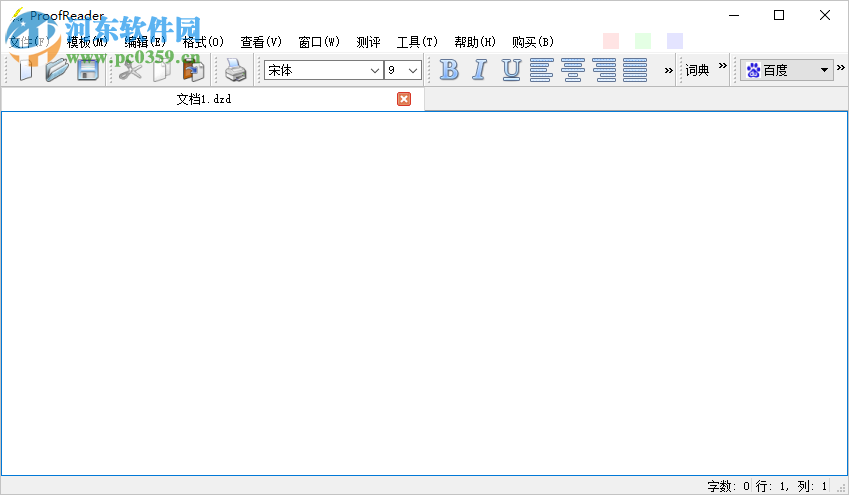
Task: Copy selection with the copy pages icon
Action: [161, 70]
